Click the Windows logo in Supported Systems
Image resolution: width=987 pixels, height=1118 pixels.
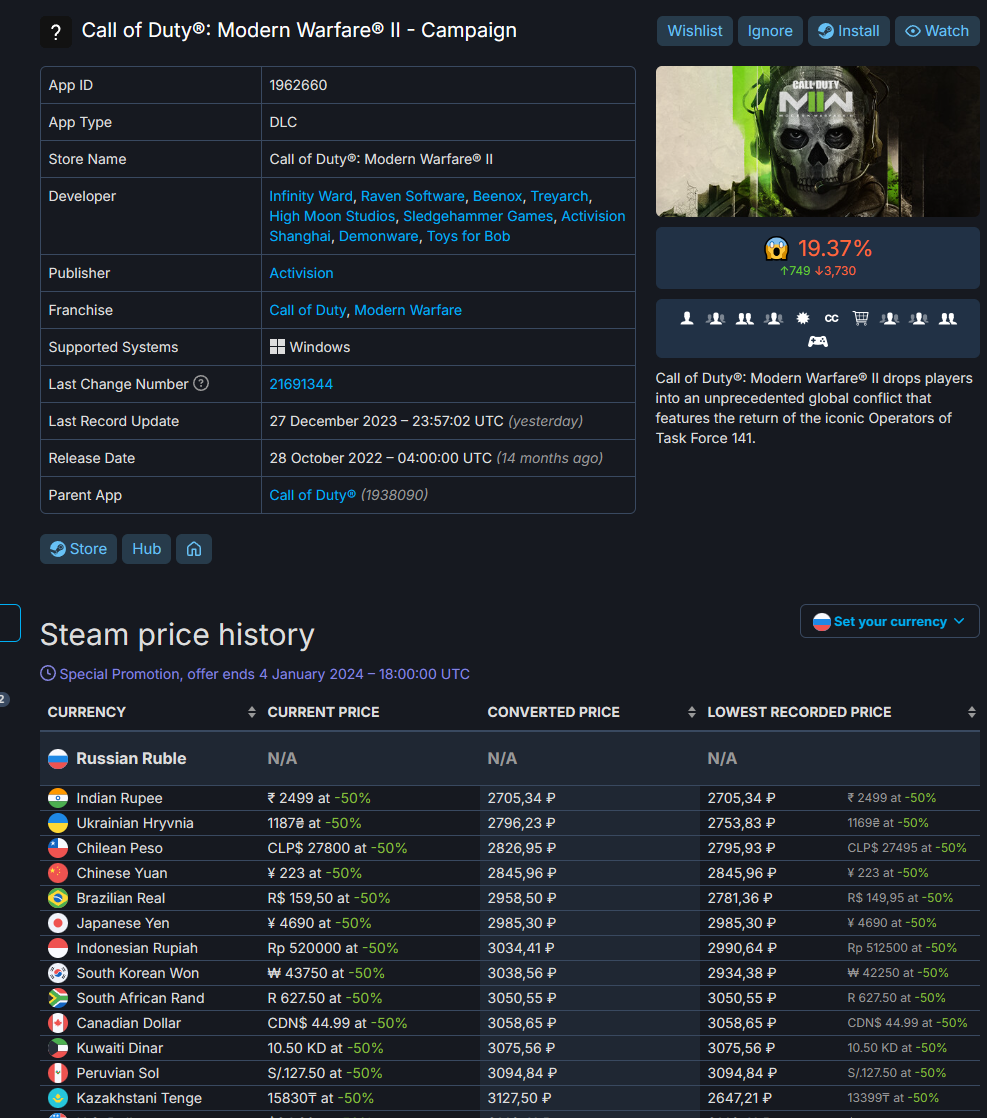pos(277,347)
